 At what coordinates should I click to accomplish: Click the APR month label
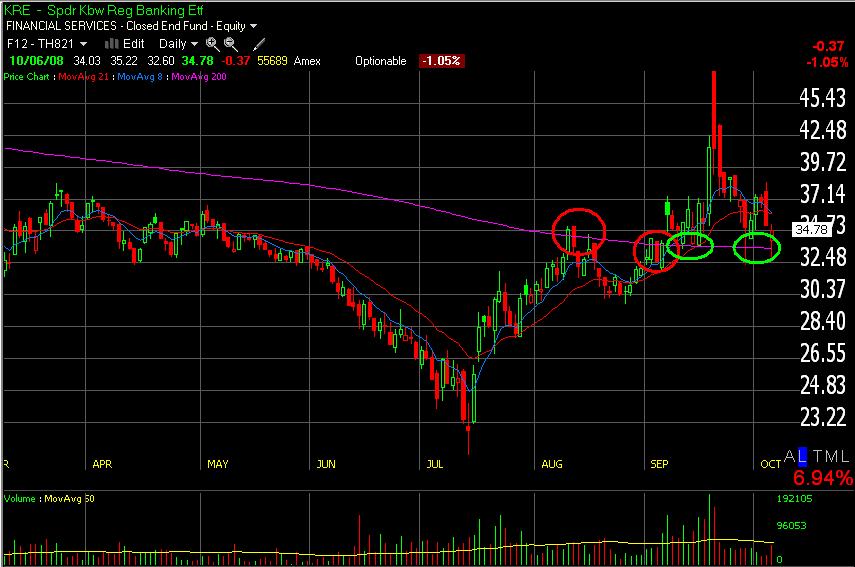click(x=102, y=464)
